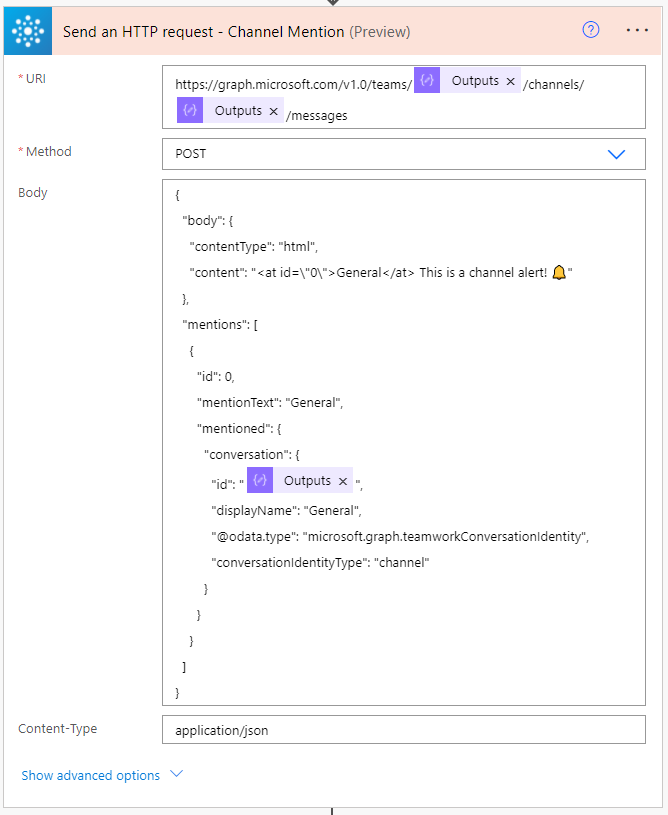Click the '/messages' text in the URI field
This screenshot has height=815, width=668.
(x=317, y=116)
